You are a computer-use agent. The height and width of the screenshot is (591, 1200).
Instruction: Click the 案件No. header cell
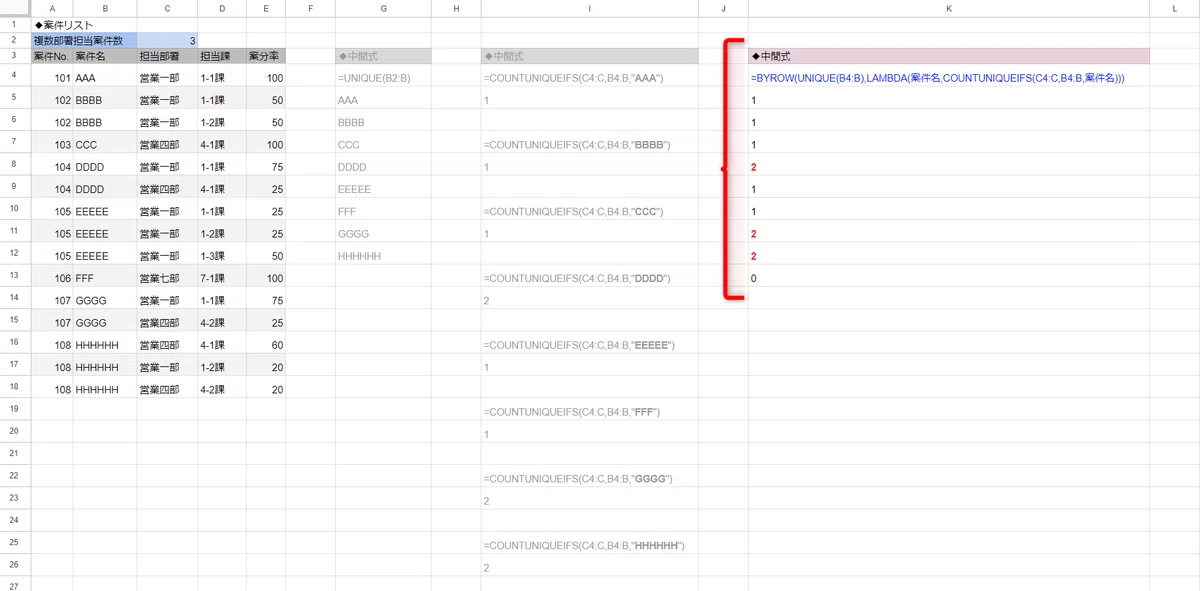(x=52, y=56)
